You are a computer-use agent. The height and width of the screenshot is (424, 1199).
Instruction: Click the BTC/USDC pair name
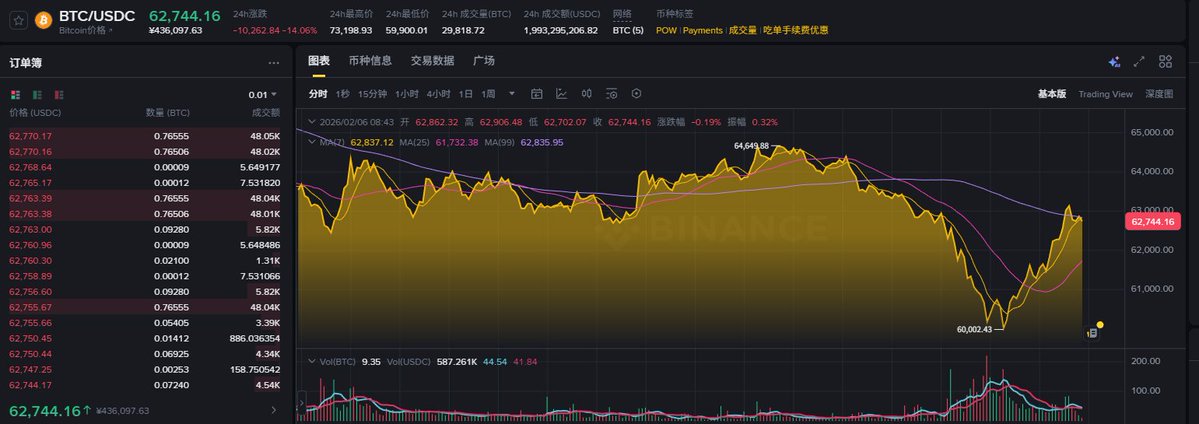point(97,16)
